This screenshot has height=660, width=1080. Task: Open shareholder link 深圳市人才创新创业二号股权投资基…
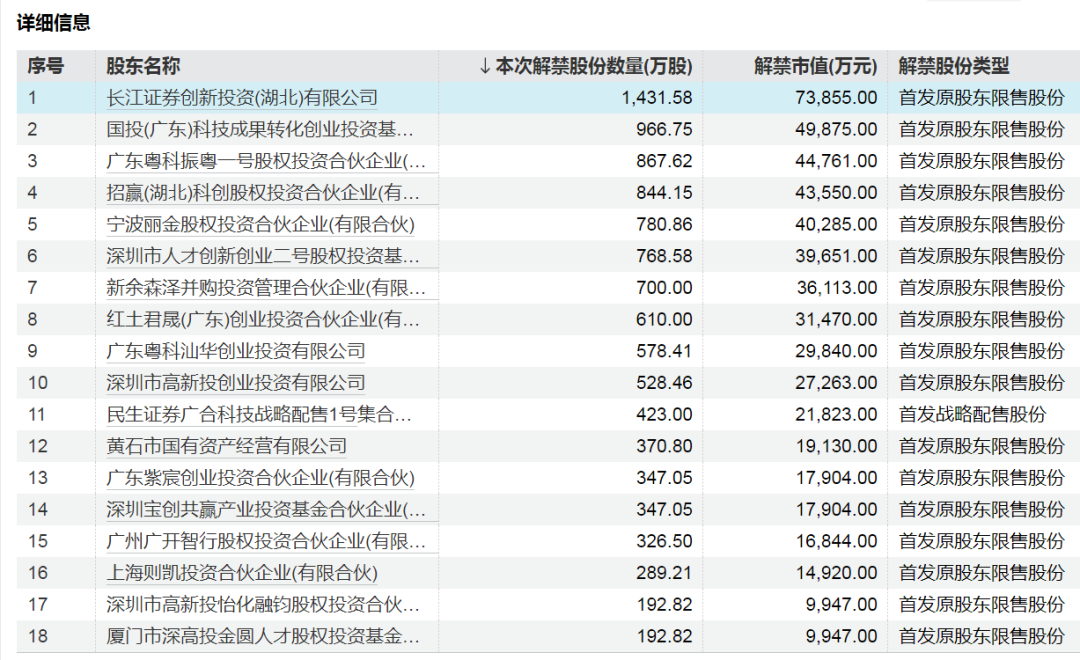[x=262, y=256]
